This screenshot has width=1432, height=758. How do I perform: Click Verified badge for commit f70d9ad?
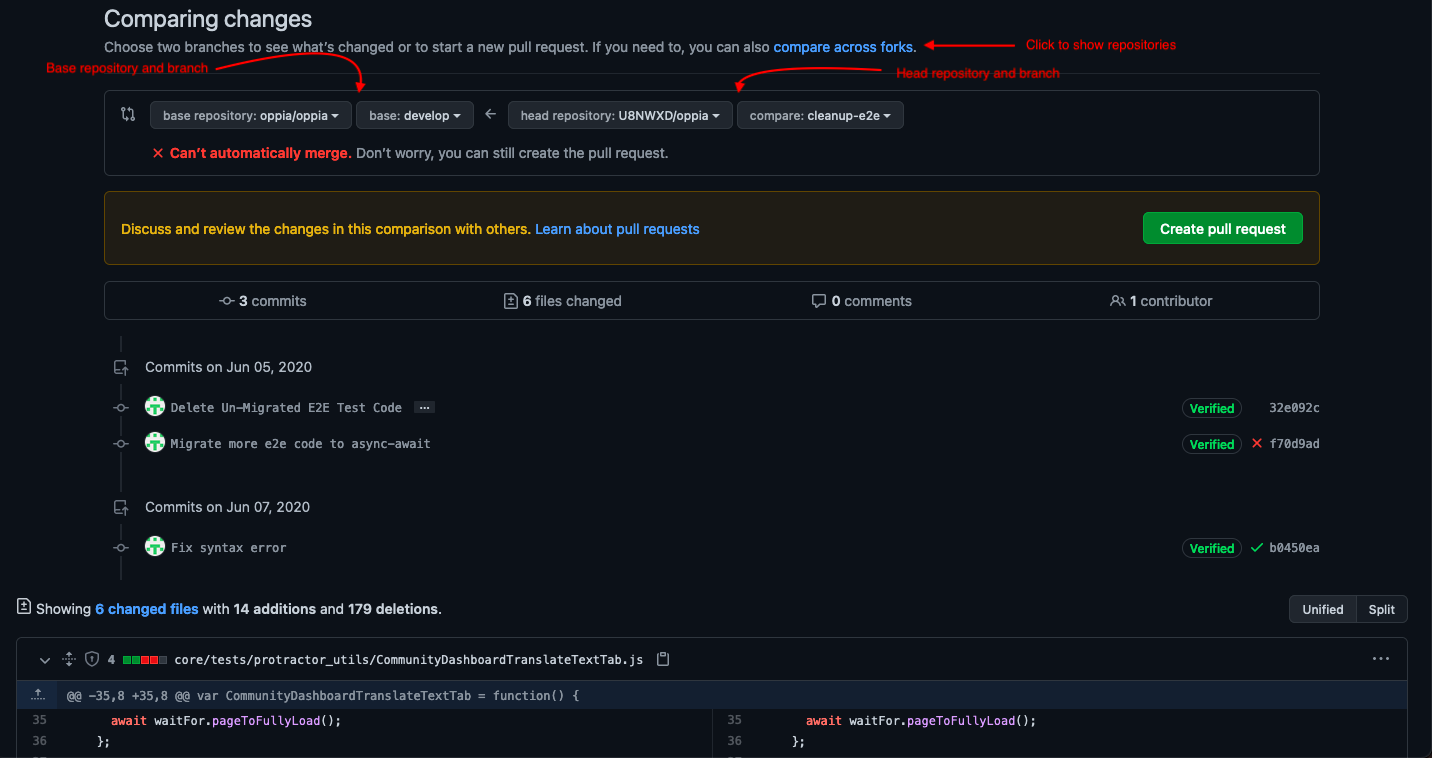[x=1212, y=444]
